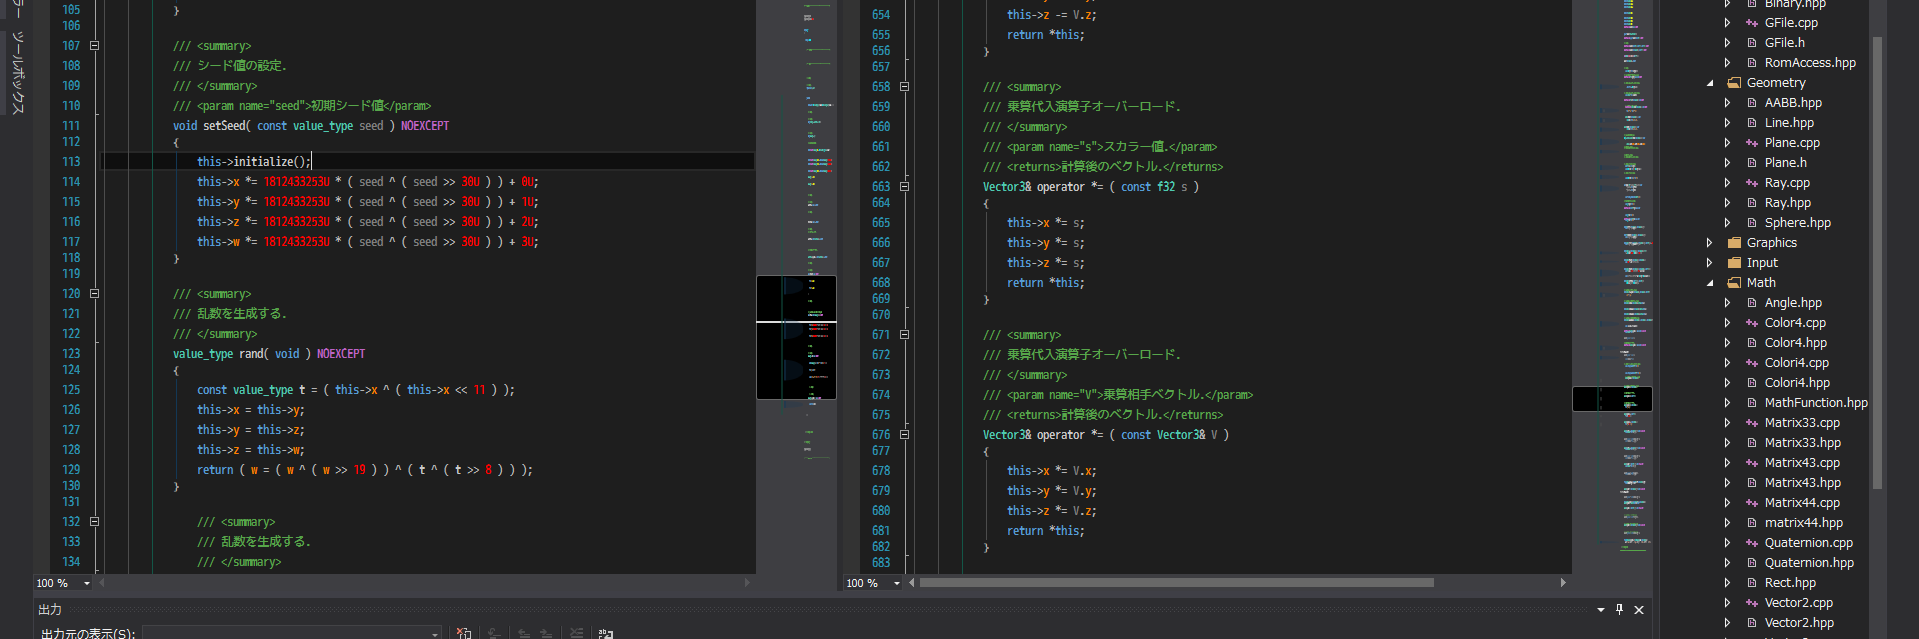
Task: Close the output panel
Action: pos(1639,609)
